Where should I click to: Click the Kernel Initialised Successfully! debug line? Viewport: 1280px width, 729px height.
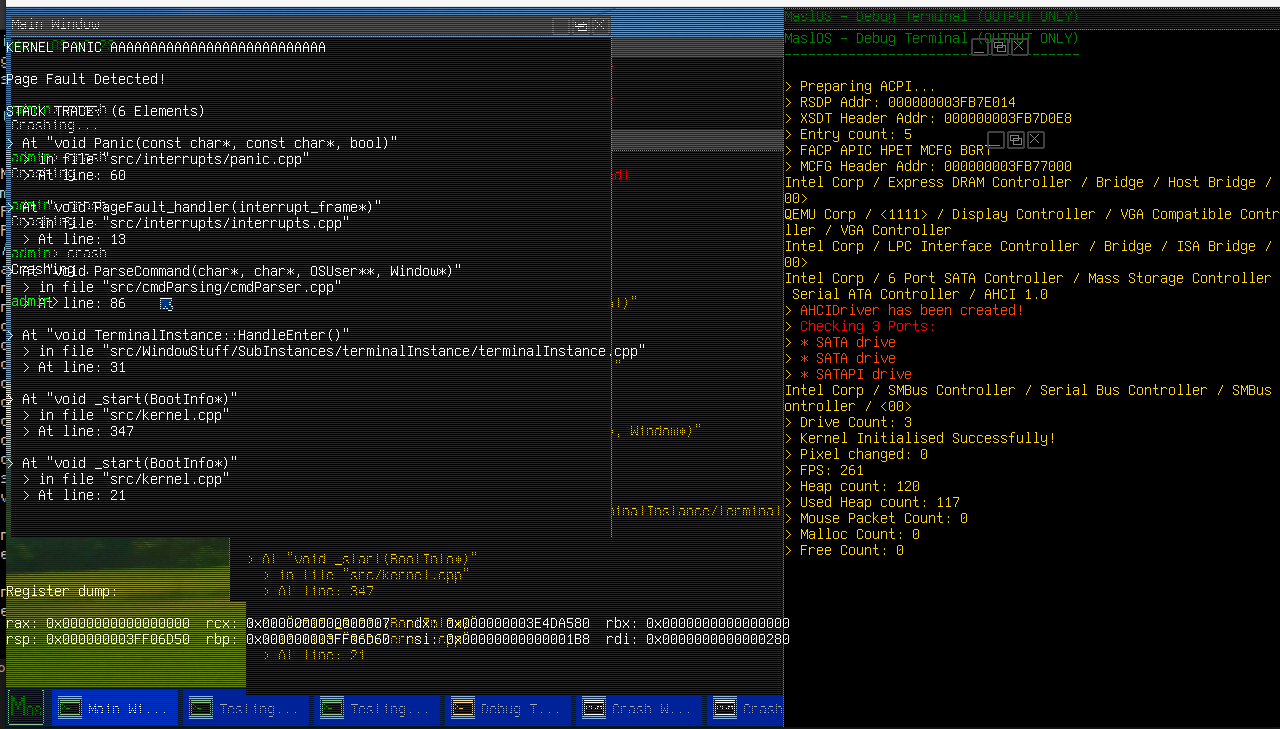927,438
